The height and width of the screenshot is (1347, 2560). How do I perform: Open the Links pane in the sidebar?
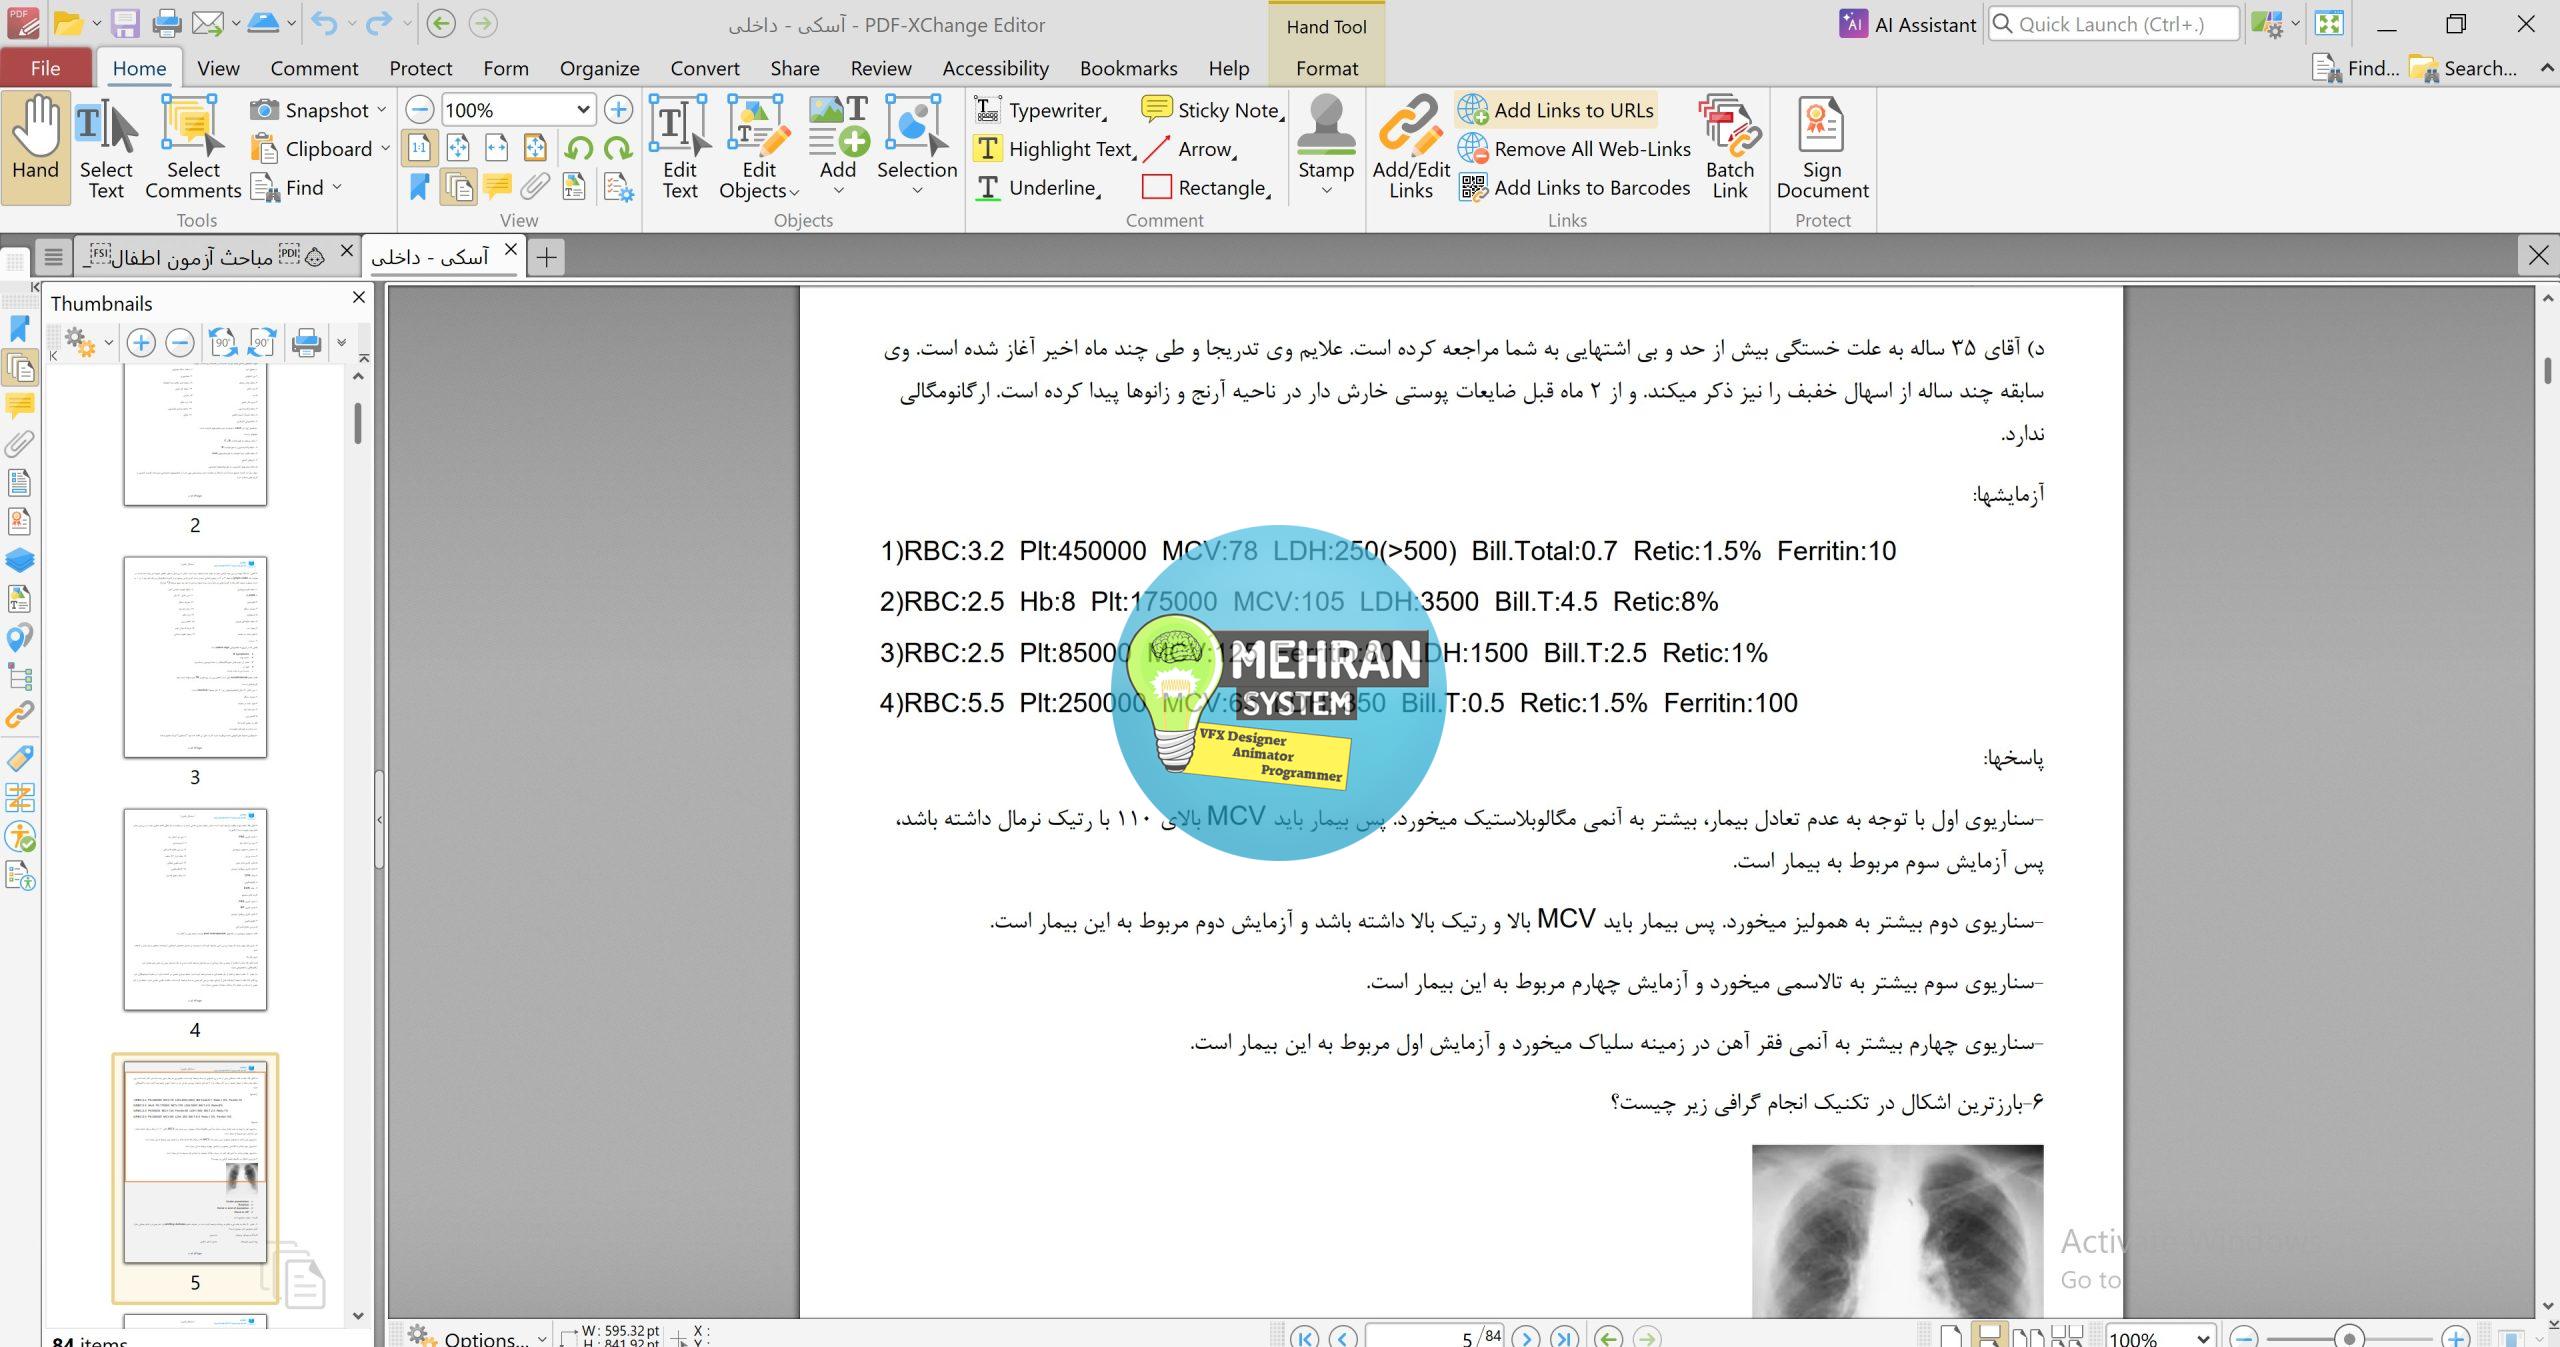point(20,715)
